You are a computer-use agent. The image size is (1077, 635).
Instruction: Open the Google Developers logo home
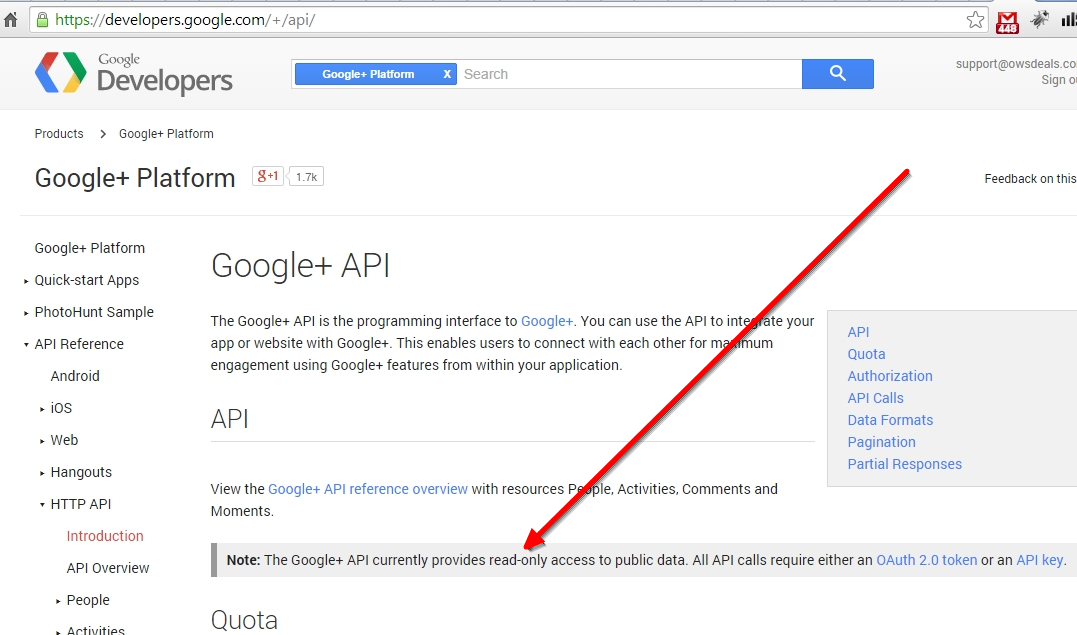[x=134, y=73]
